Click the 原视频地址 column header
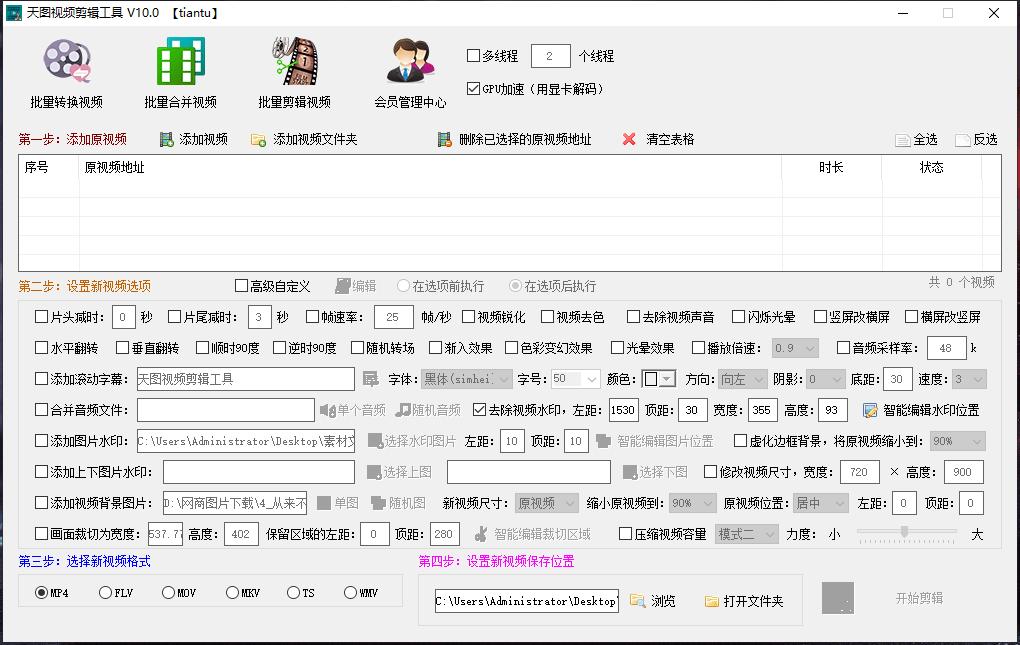The height and width of the screenshot is (645, 1020). [430, 167]
